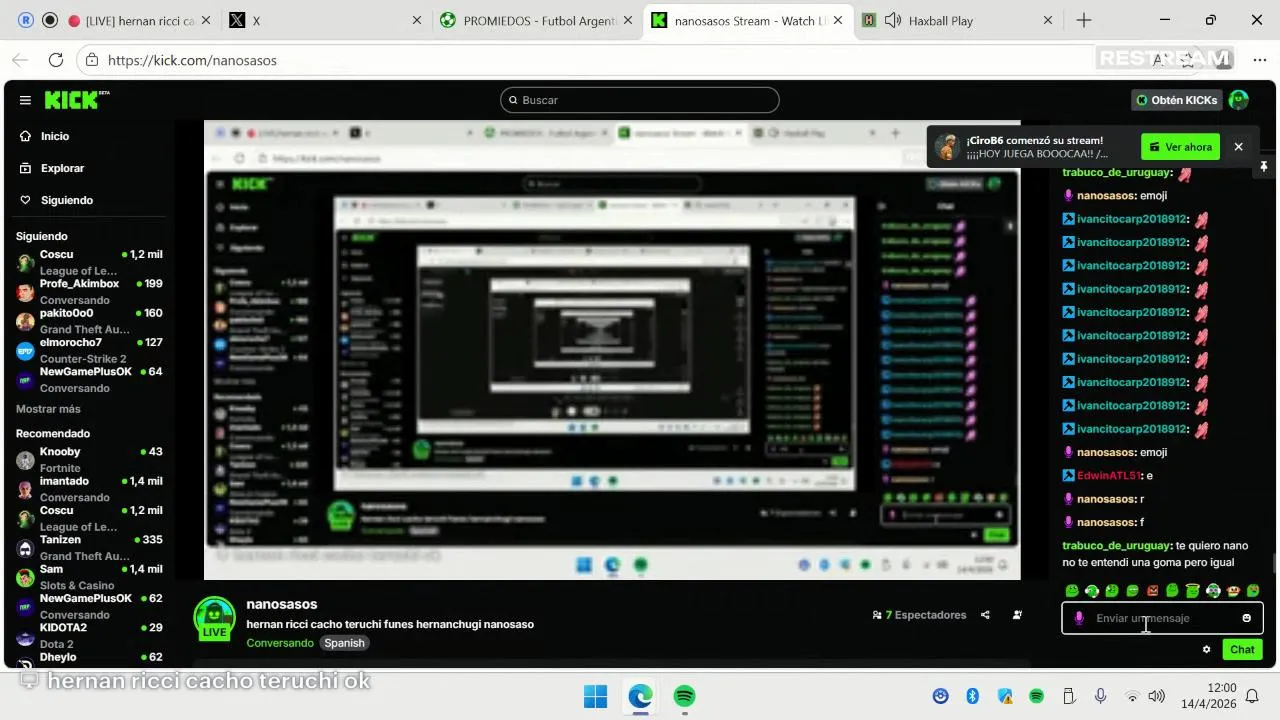Open Tanizen channel in Recomendado

point(89,546)
